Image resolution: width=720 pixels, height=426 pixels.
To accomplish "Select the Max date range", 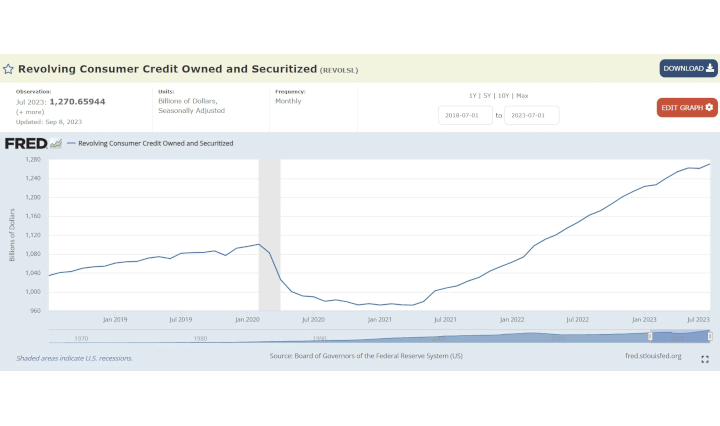I will [x=522, y=95].
